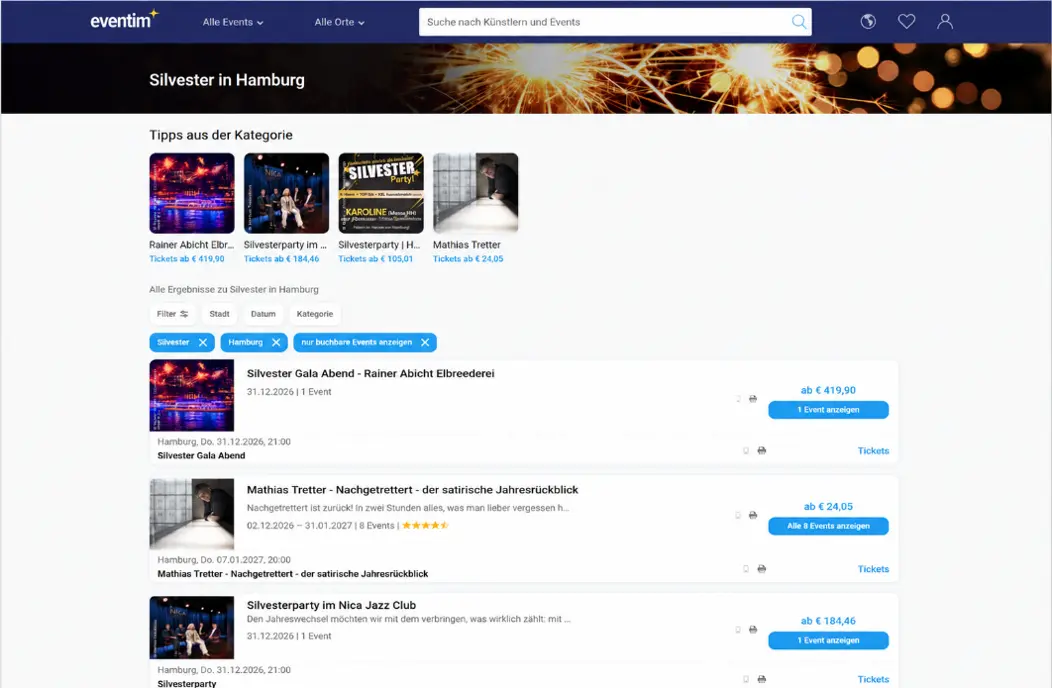Remove the Hamburg filter chip
Image resolution: width=1052 pixels, height=688 pixels.
(x=276, y=342)
